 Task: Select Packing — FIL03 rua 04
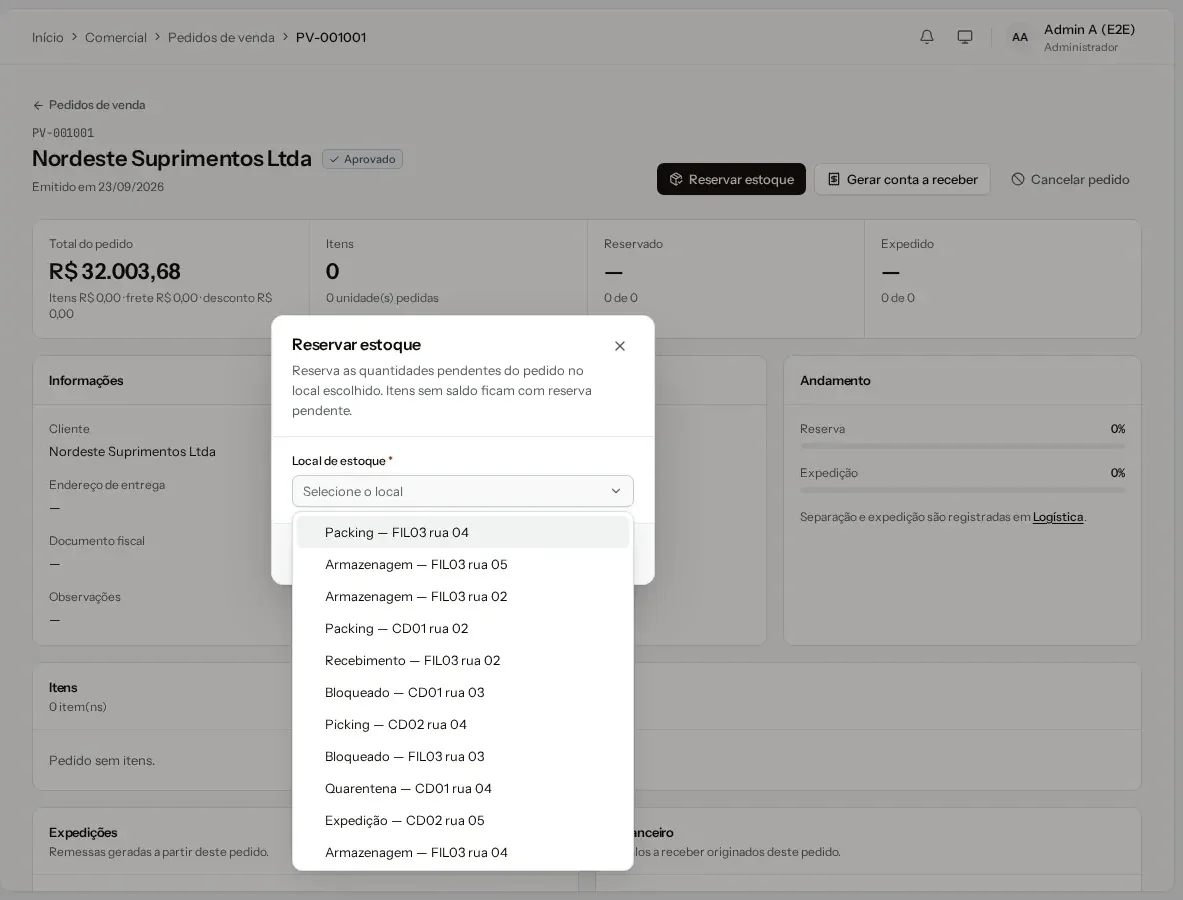pos(462,533)
